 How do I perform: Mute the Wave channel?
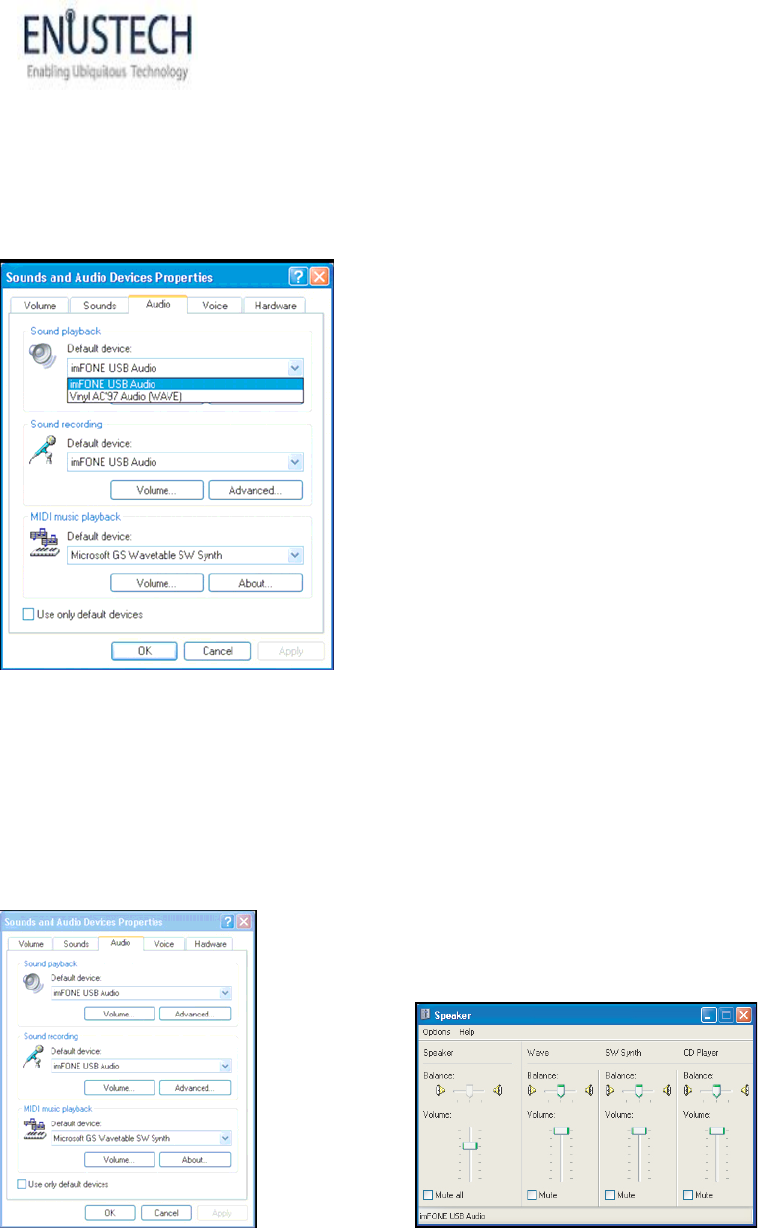point(532,1195)
